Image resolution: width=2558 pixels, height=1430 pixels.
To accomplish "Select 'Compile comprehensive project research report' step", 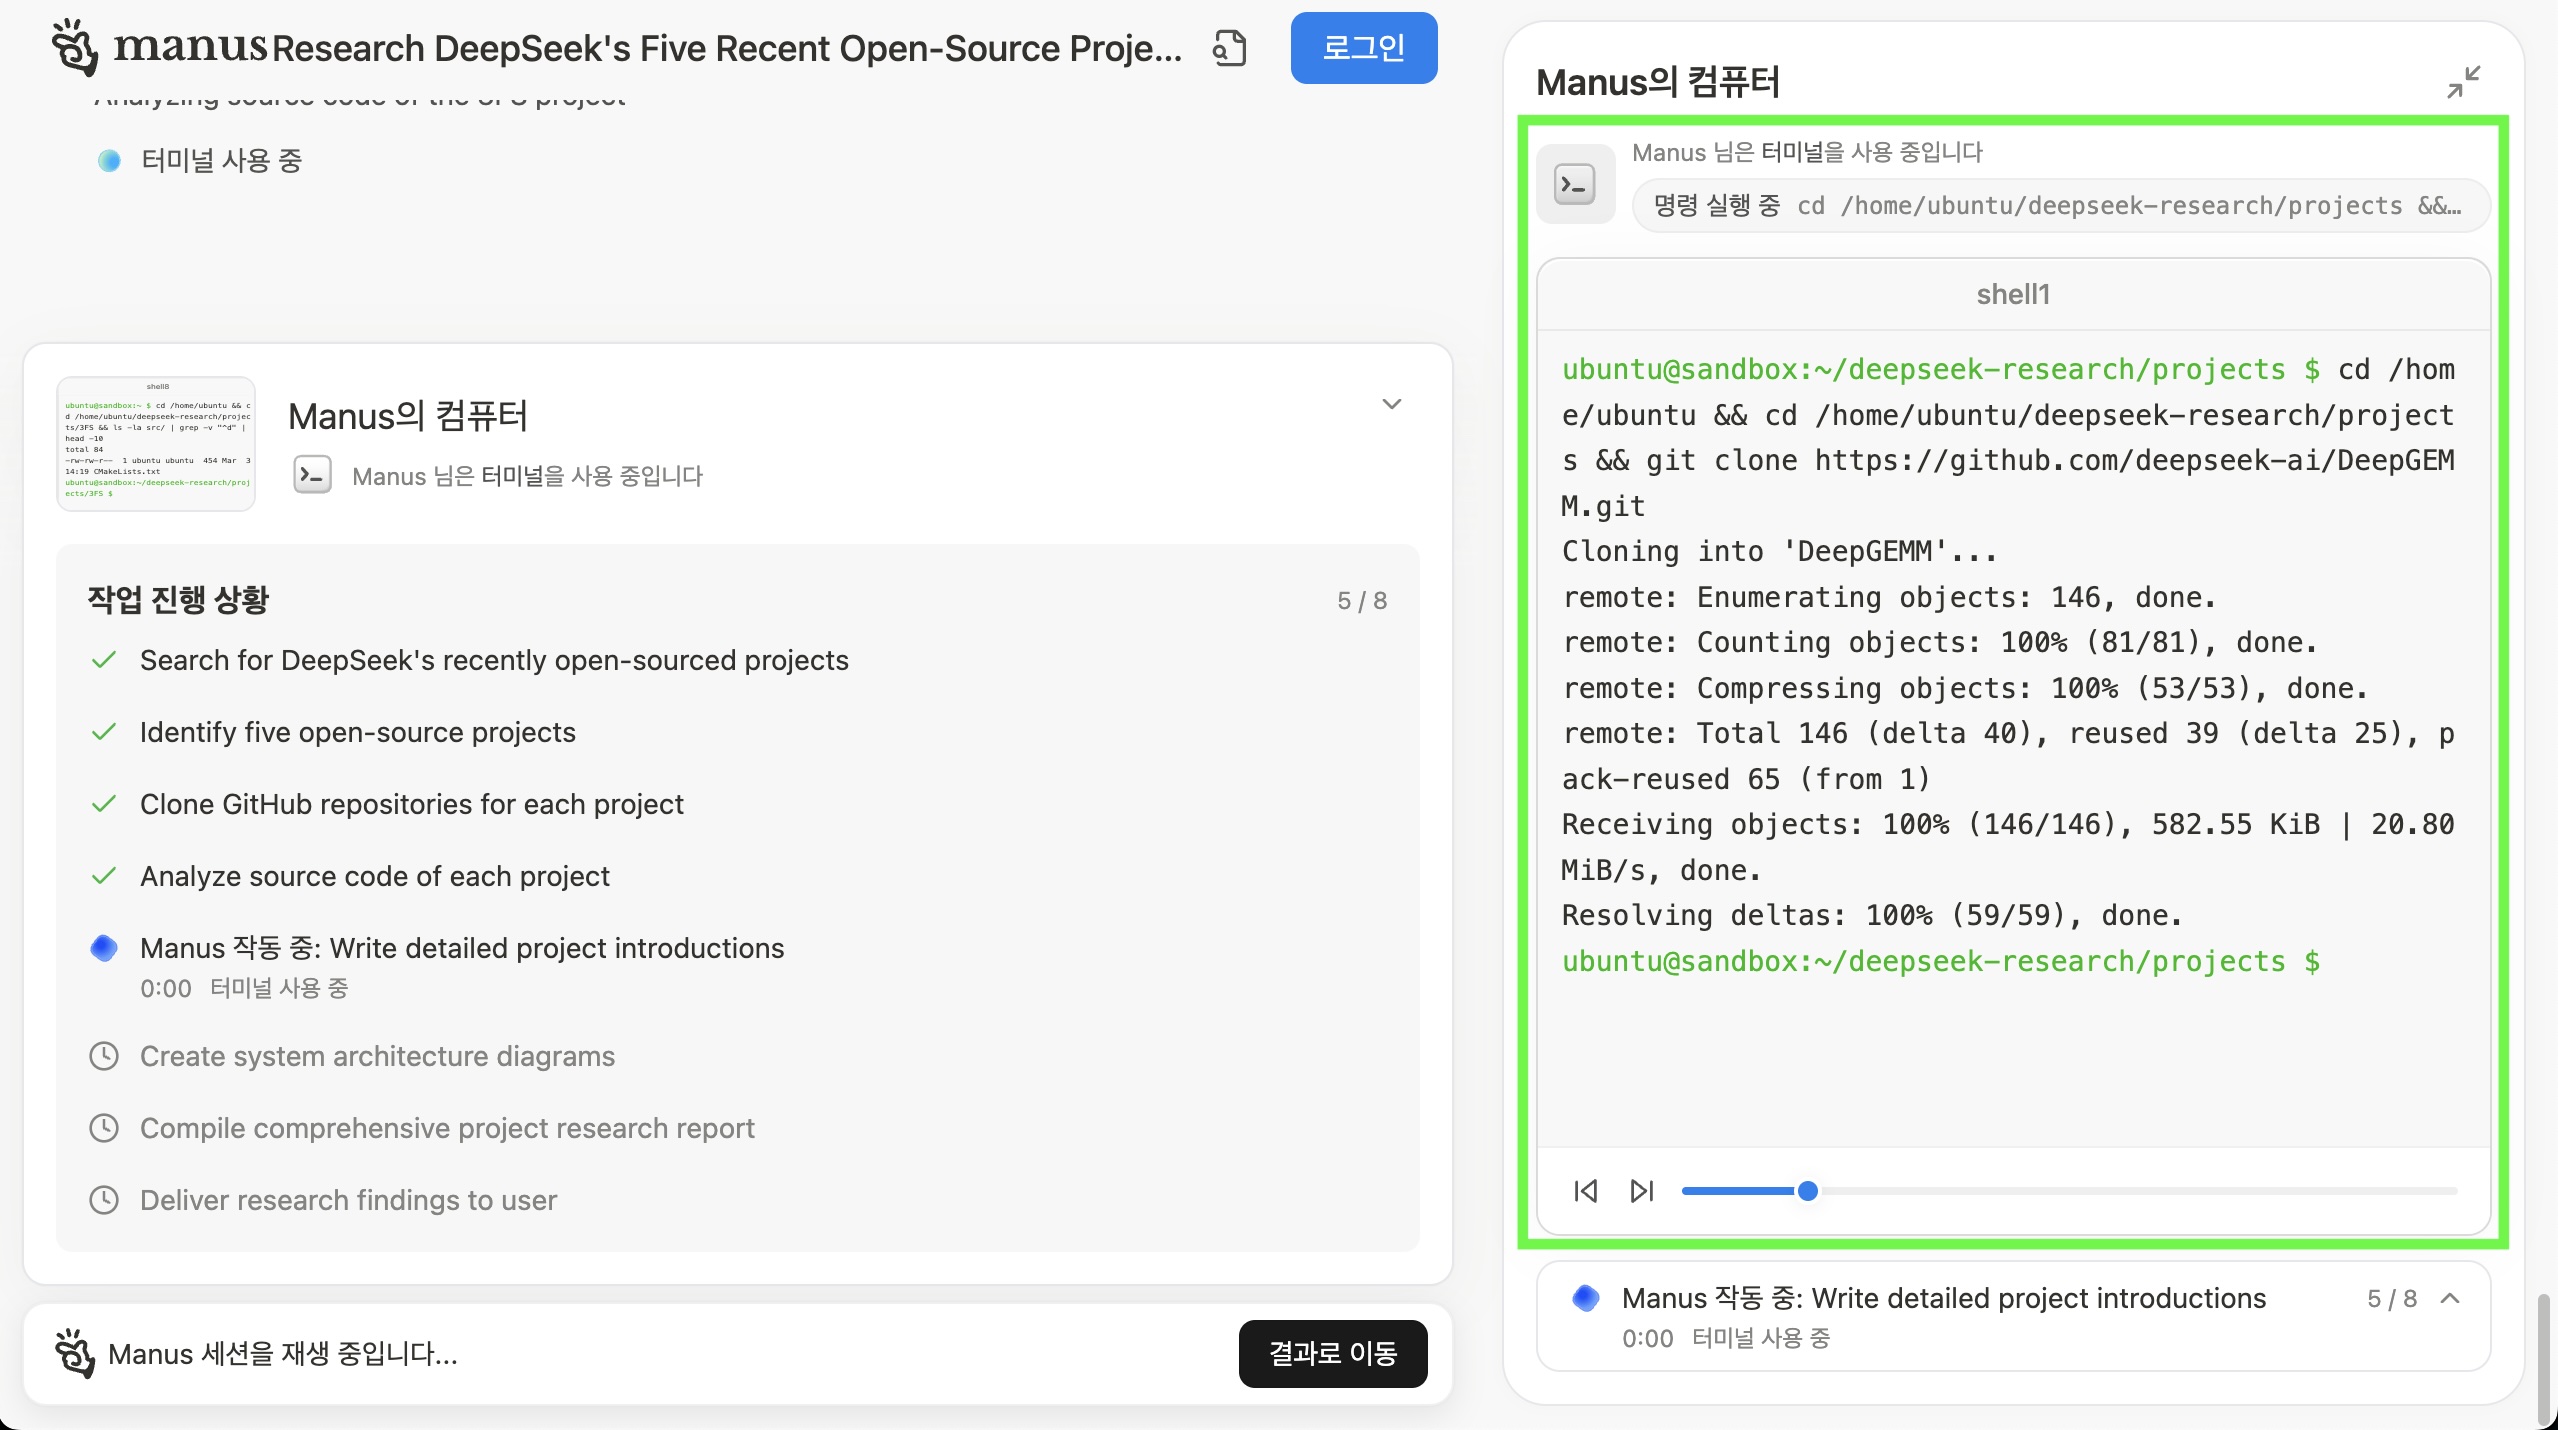I will tap(447, 1128).
